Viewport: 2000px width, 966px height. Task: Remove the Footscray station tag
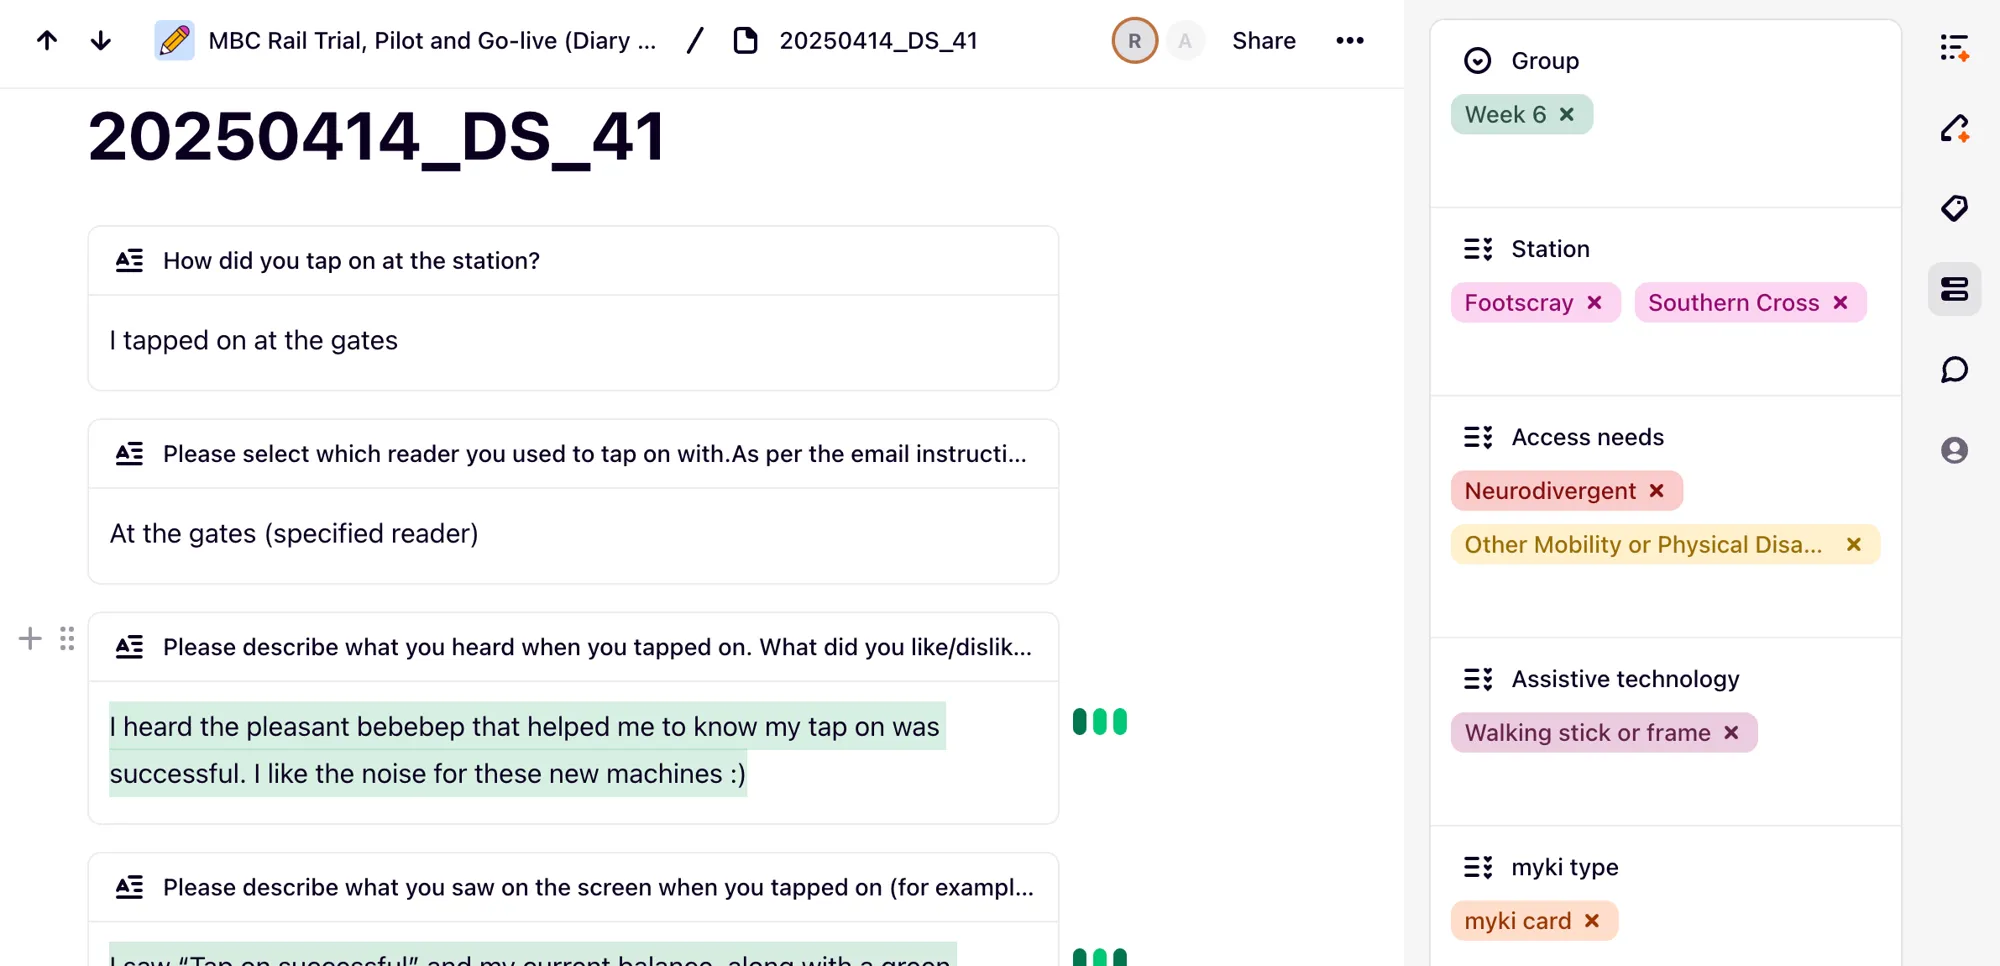[1595, 303]
